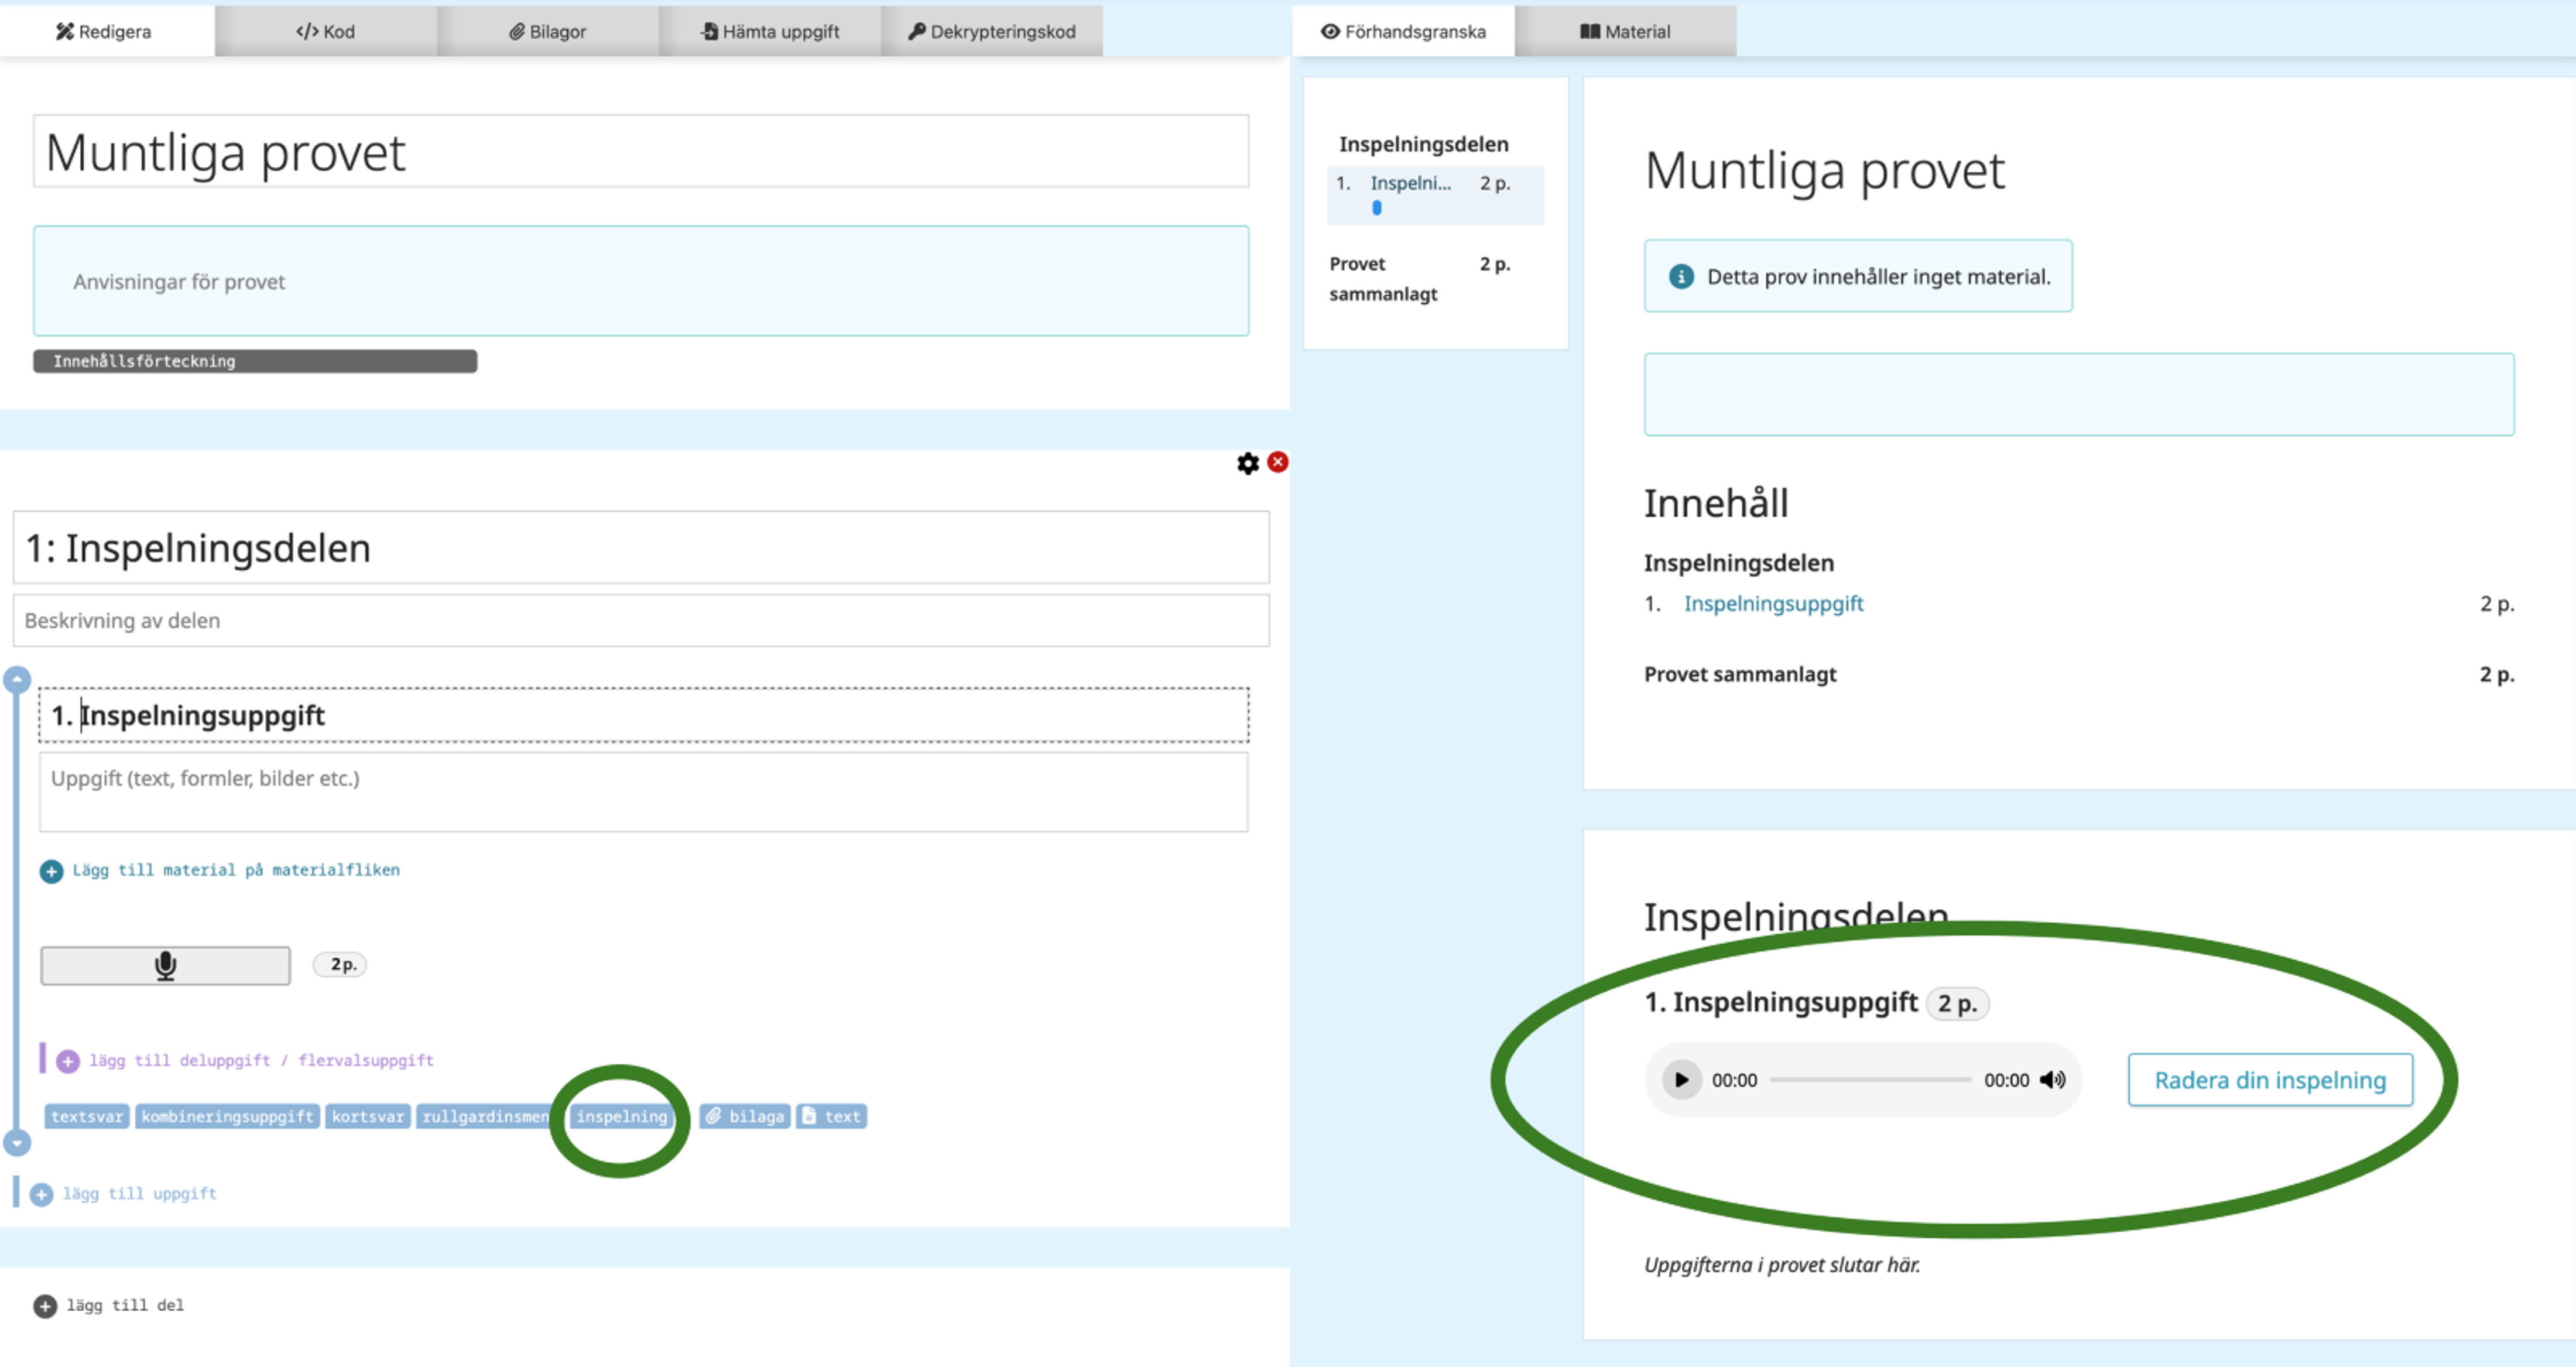The height and width of the screenshot is (1367, 2576).
Task: Click the 'Beskrivning av delen' field
Action: click(x=640, y=621)
